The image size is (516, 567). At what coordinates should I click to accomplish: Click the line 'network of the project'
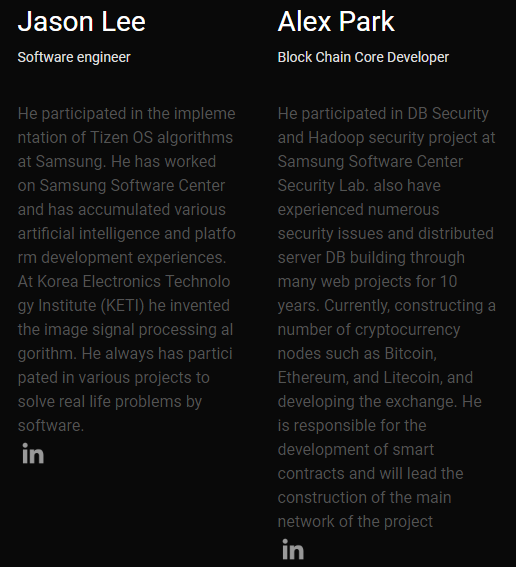point(355,521)
